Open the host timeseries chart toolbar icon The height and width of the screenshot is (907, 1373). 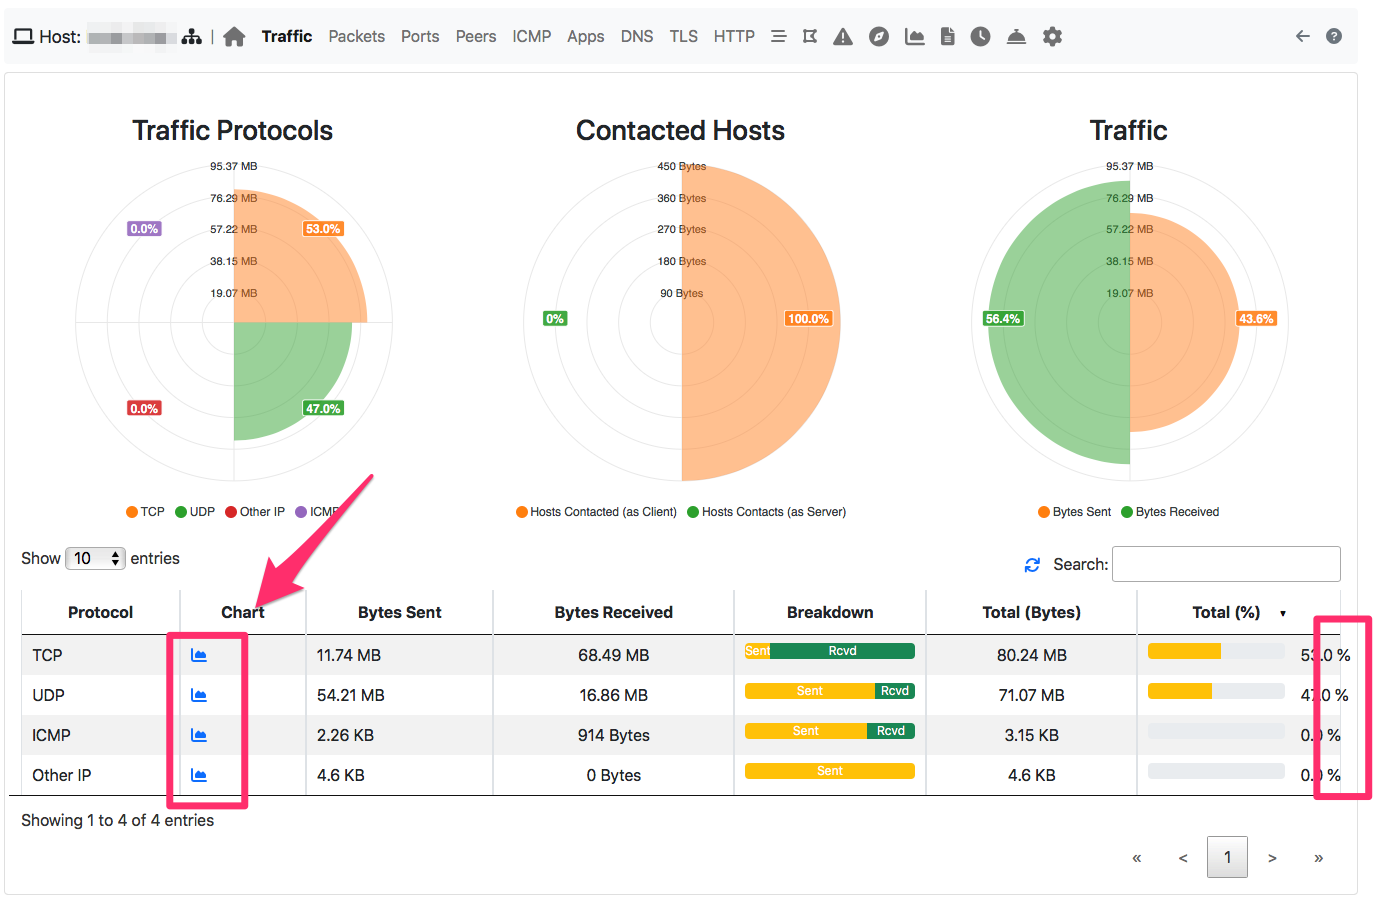(x=914, y=36)
